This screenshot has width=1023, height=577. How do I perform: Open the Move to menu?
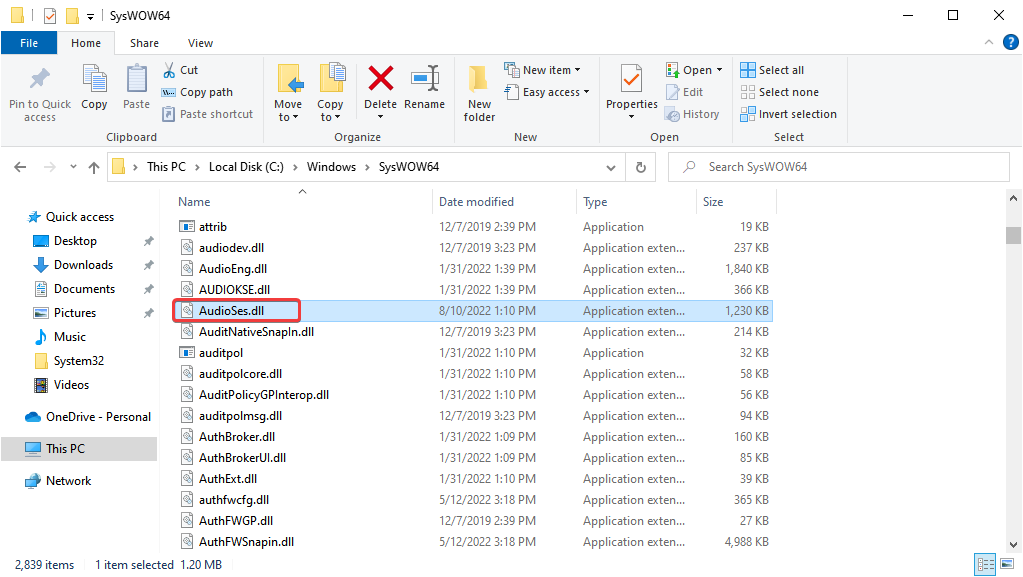click(288, 93)
